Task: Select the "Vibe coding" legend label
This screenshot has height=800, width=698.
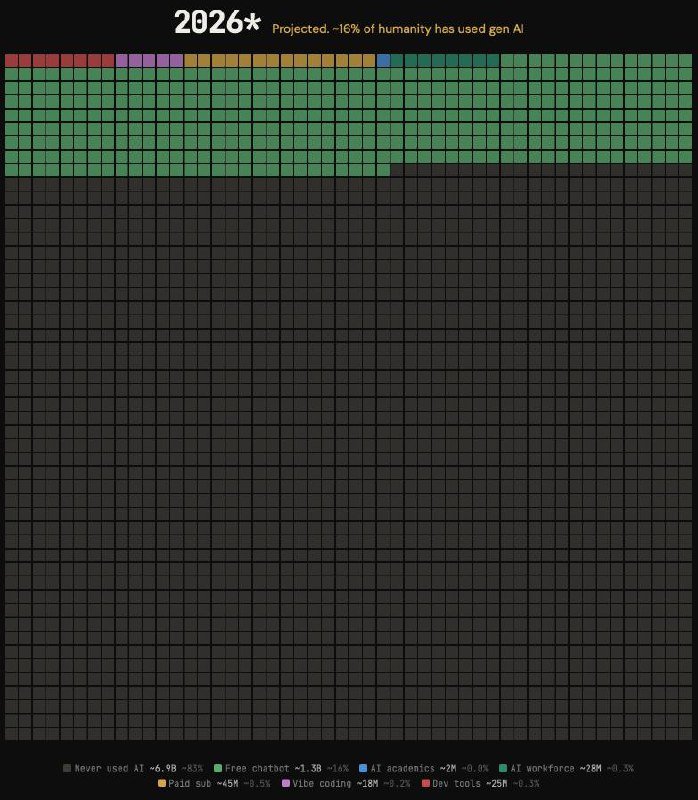Action: coord(322,784)
